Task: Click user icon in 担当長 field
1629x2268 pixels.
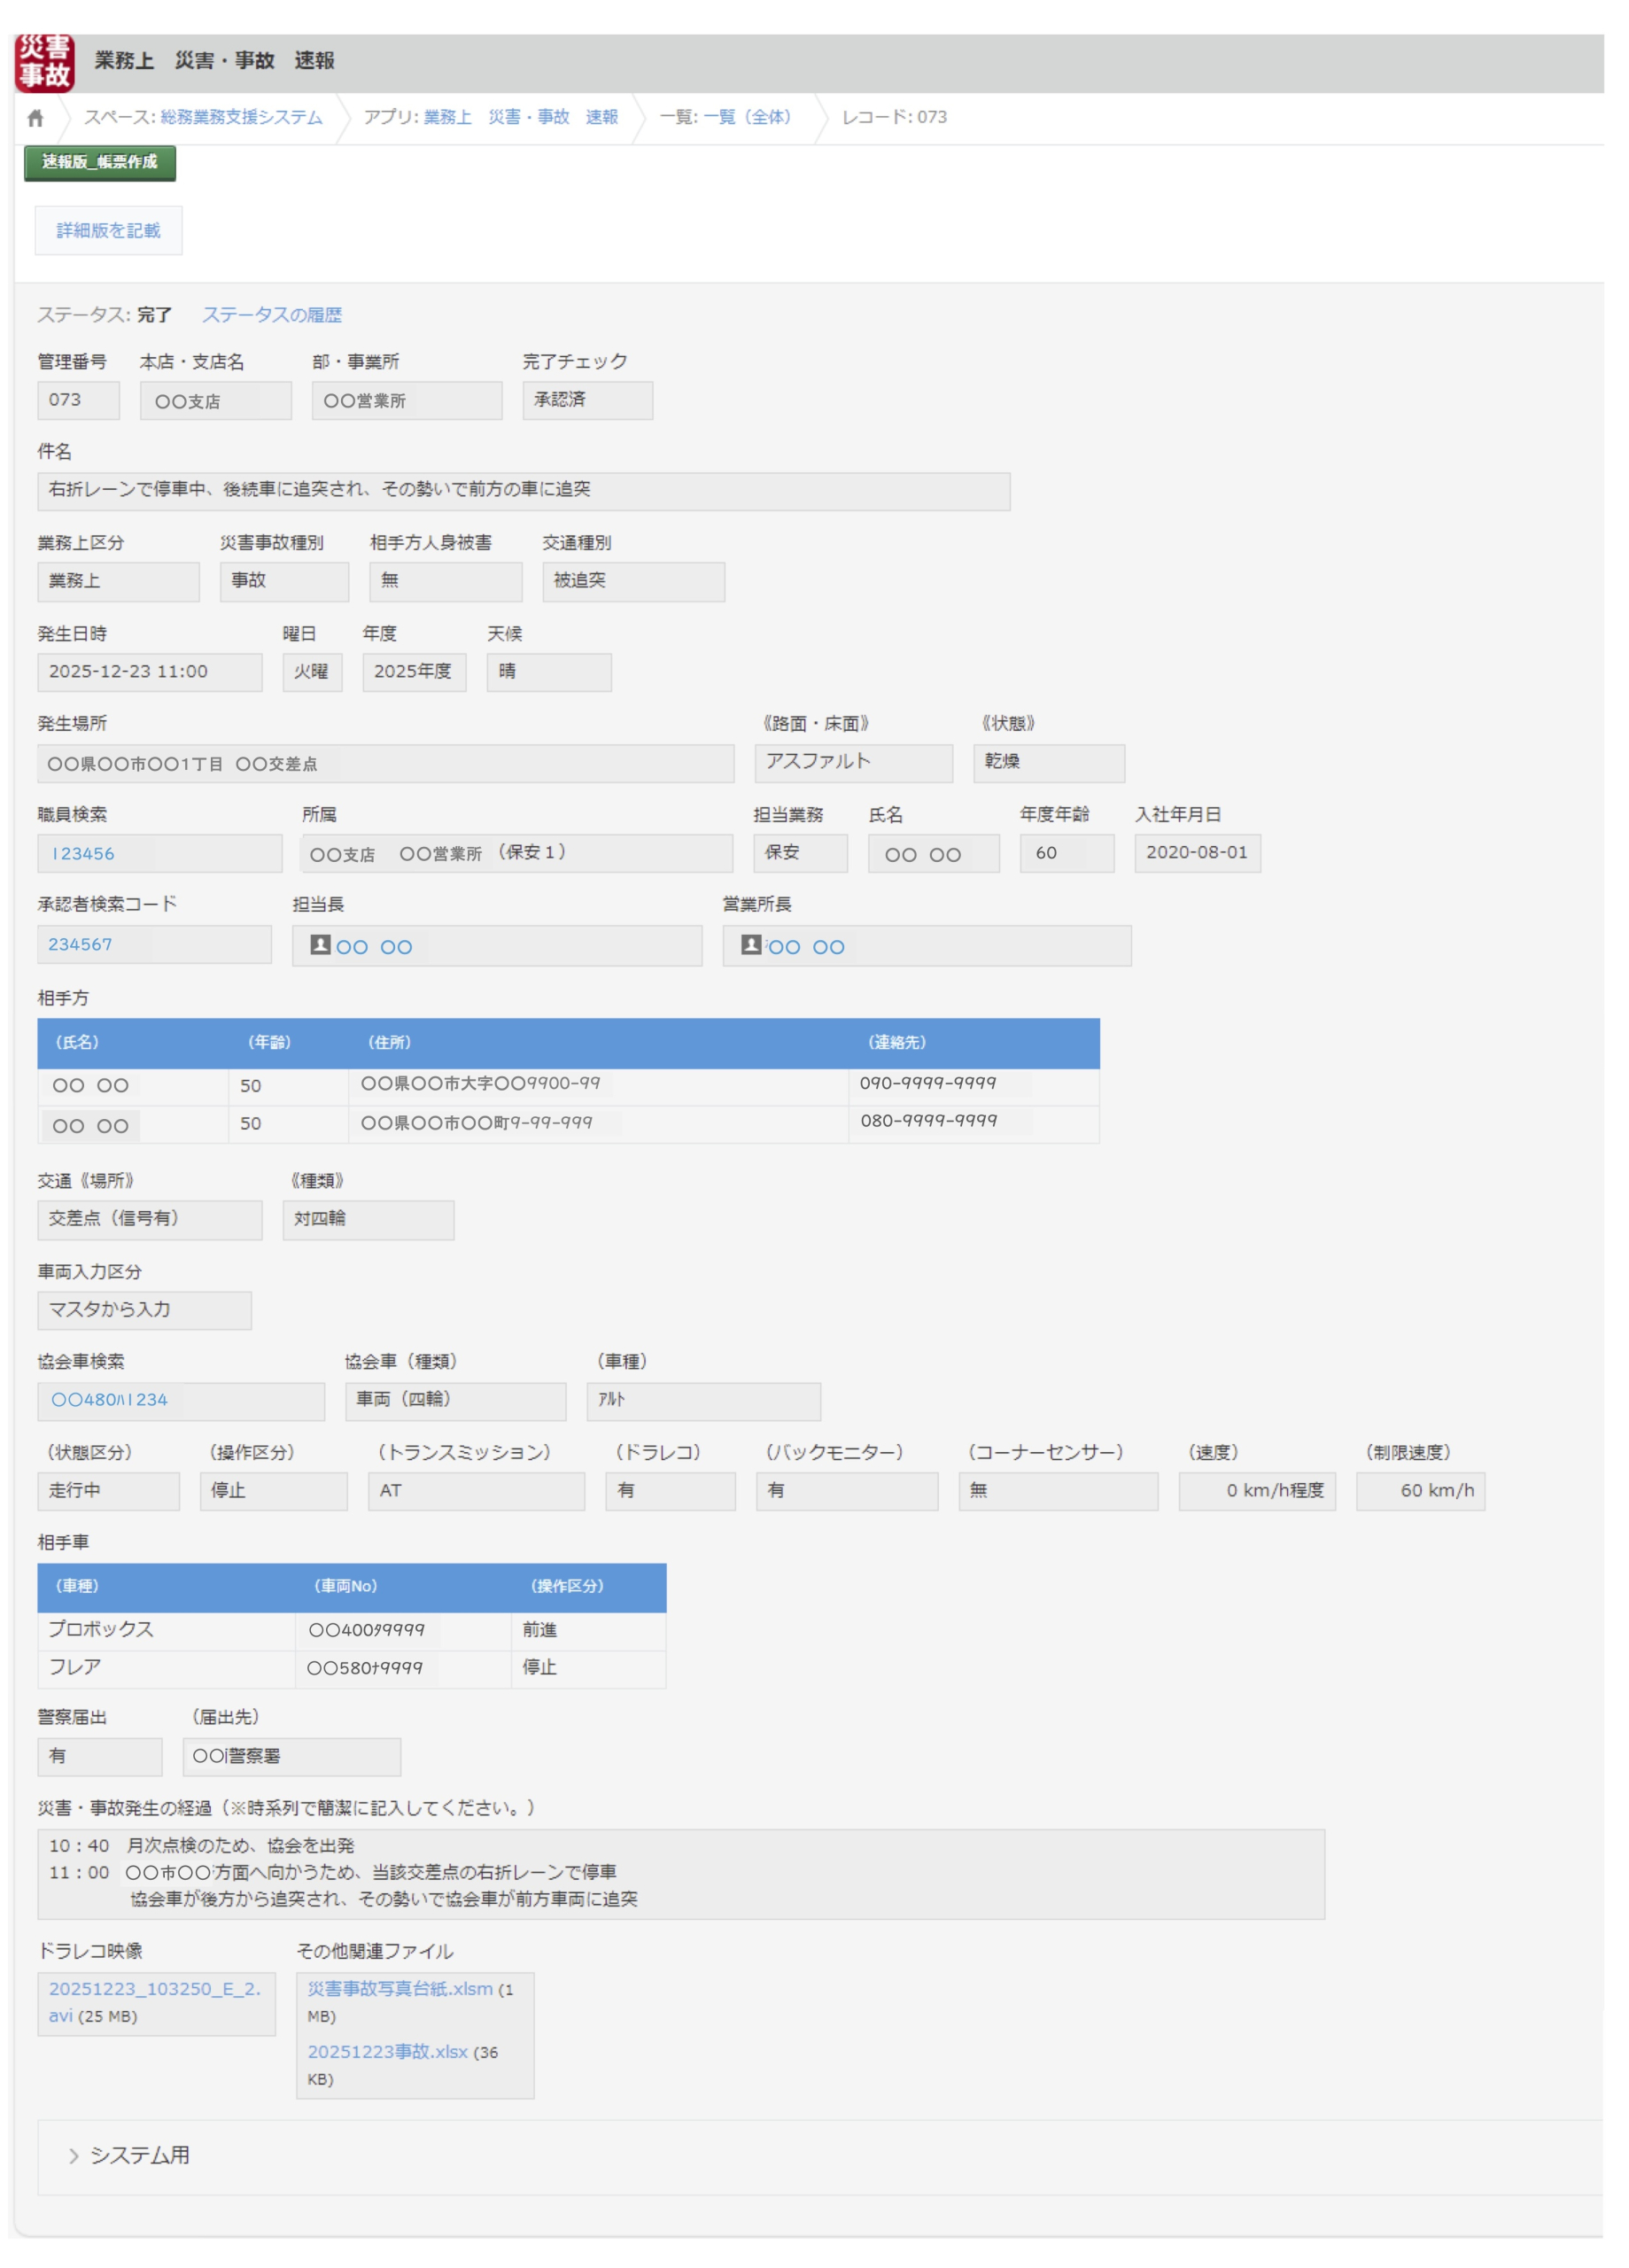Action: 320,945
